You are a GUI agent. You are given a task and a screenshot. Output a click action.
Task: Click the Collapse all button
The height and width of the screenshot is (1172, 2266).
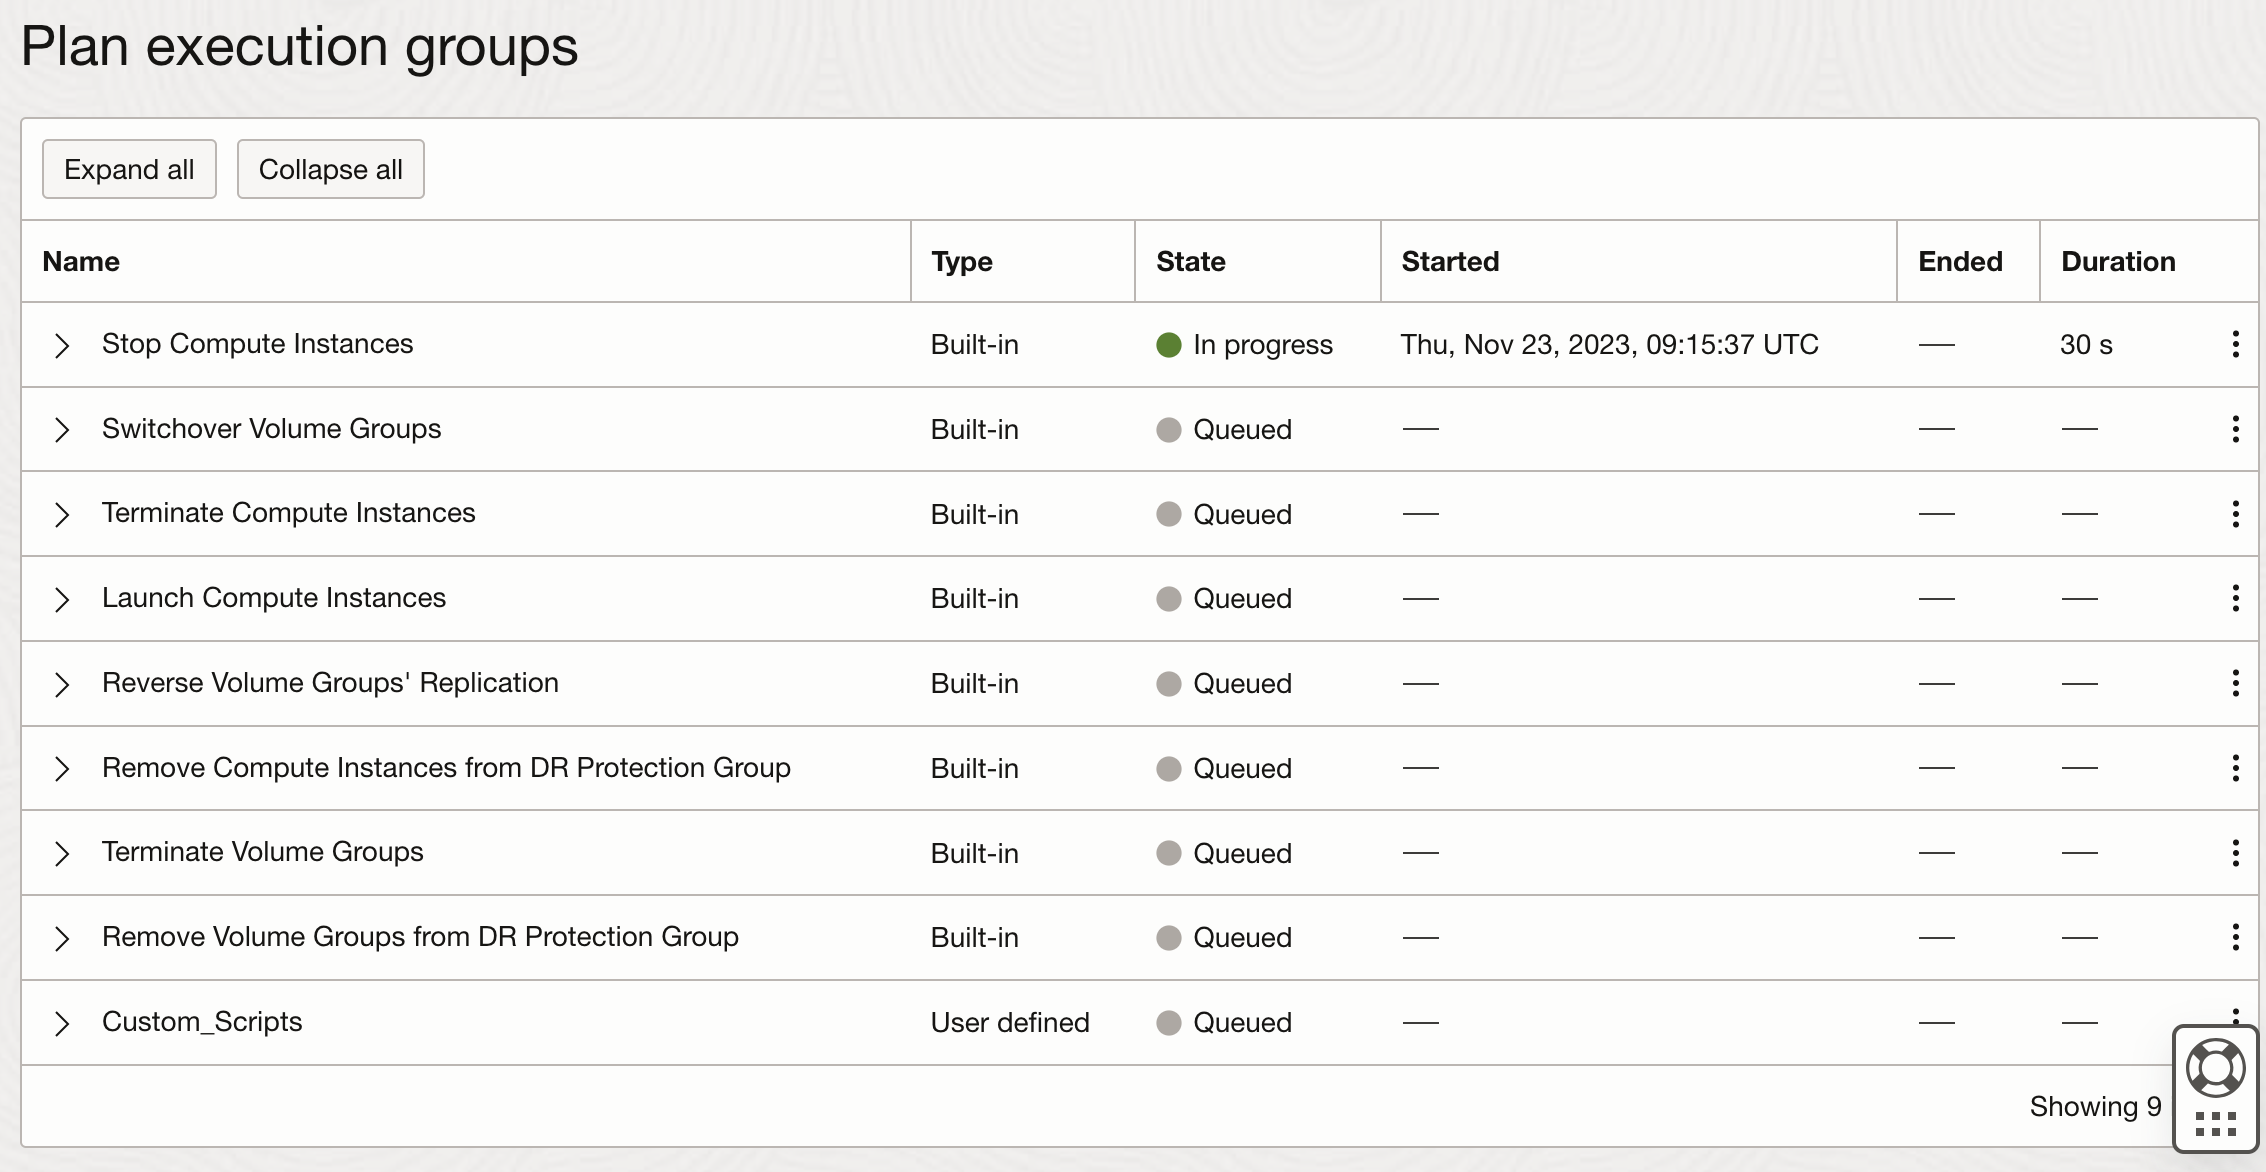(x=330, y=169)
